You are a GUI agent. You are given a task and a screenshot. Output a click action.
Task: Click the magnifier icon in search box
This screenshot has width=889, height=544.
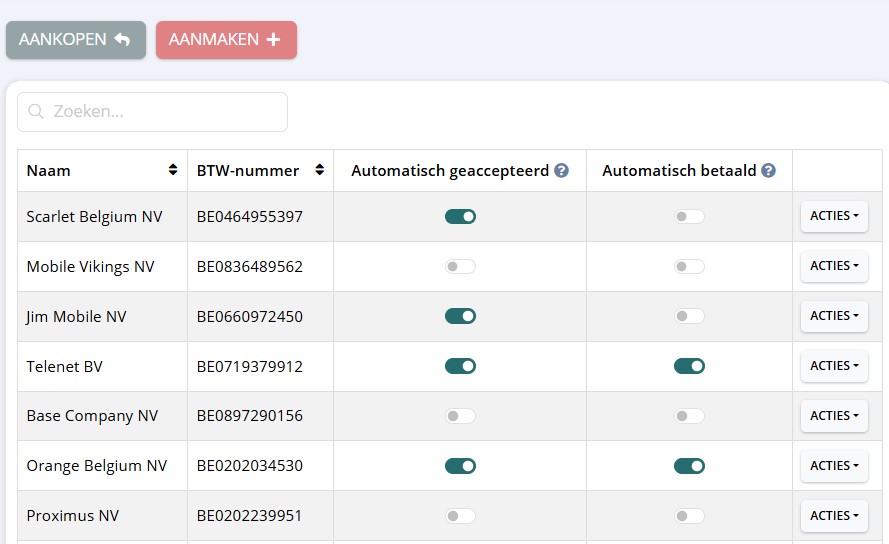pos(36,112)
